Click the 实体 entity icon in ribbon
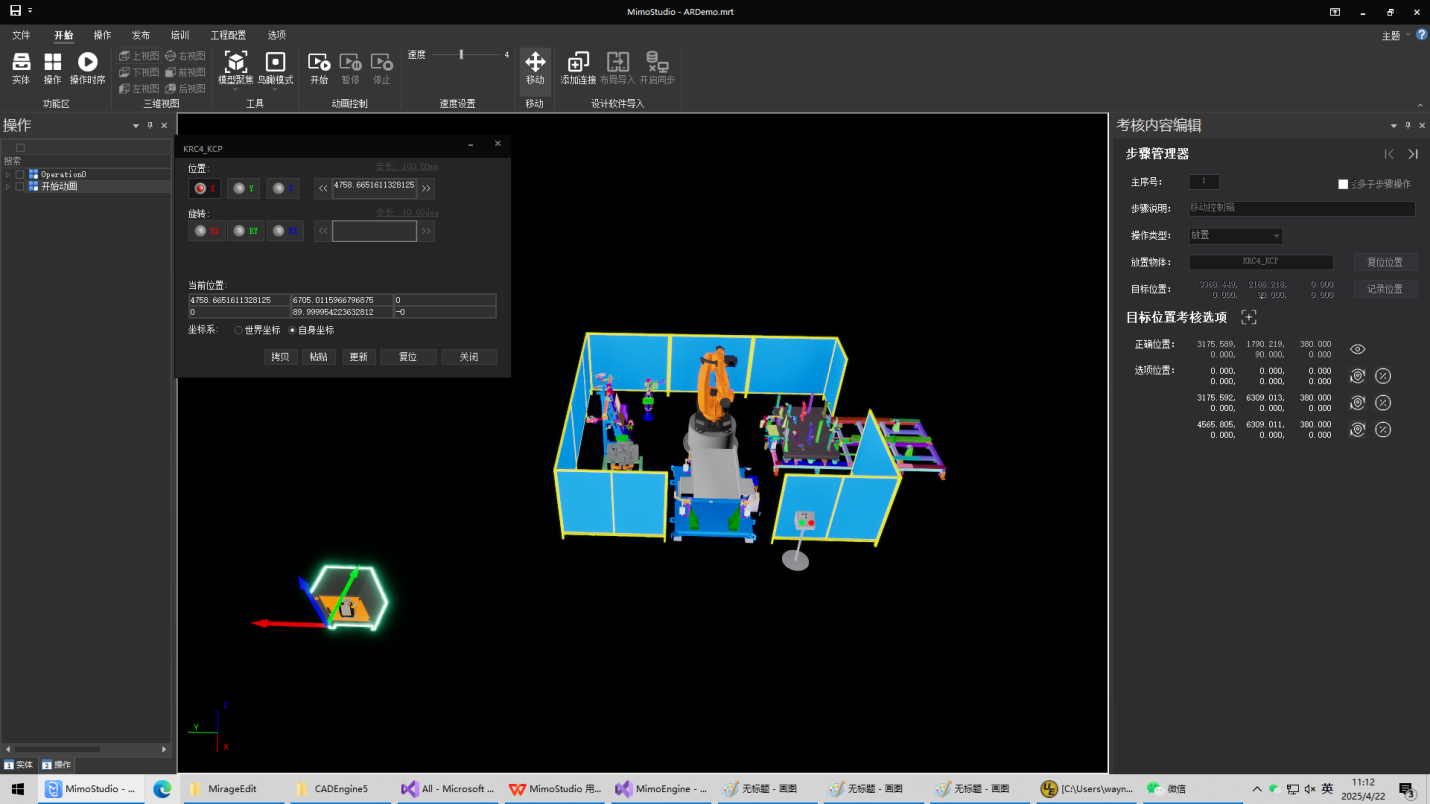Image resolution: width=1430 pixels, height=804 pixels. pyautogui.click(x=21, y=62)
